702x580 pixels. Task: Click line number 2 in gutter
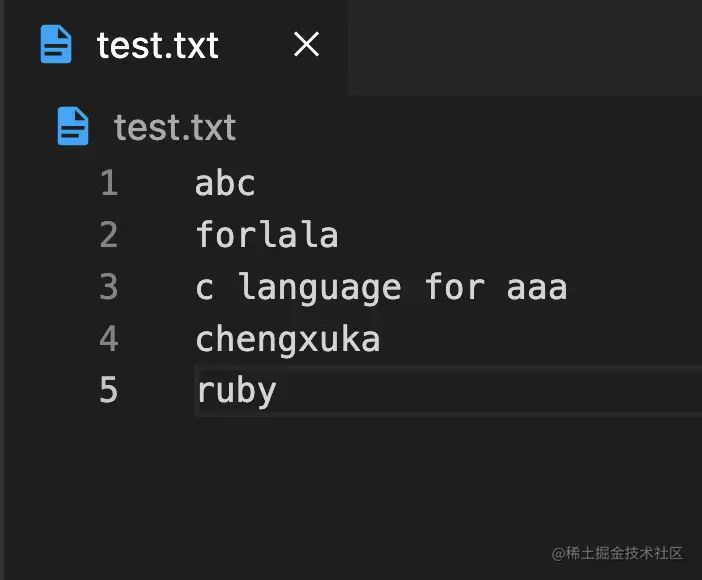tap(109, 235)
